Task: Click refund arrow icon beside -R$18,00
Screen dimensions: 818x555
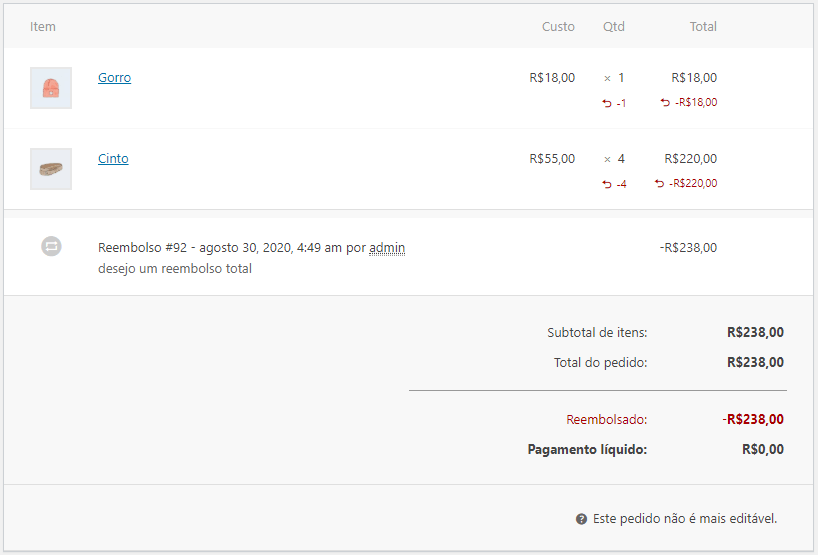Action: pos(665,103)
